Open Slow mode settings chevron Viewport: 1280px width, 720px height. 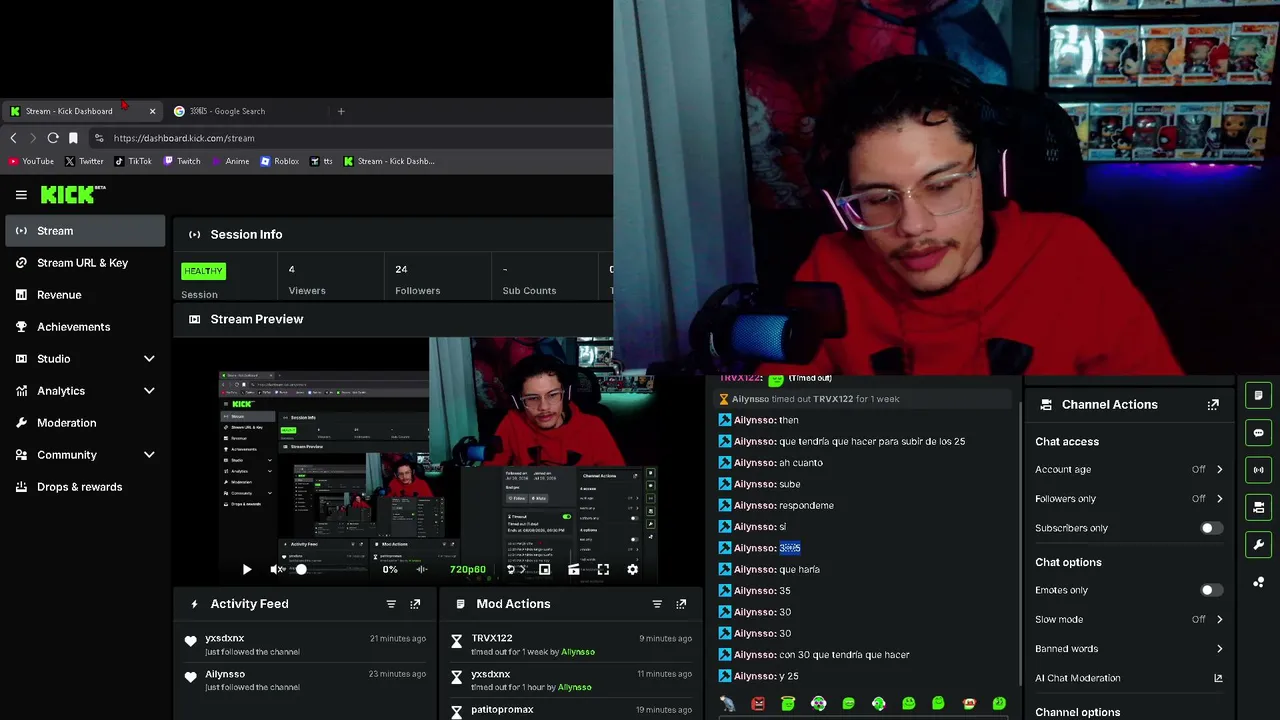[1219, 620]
